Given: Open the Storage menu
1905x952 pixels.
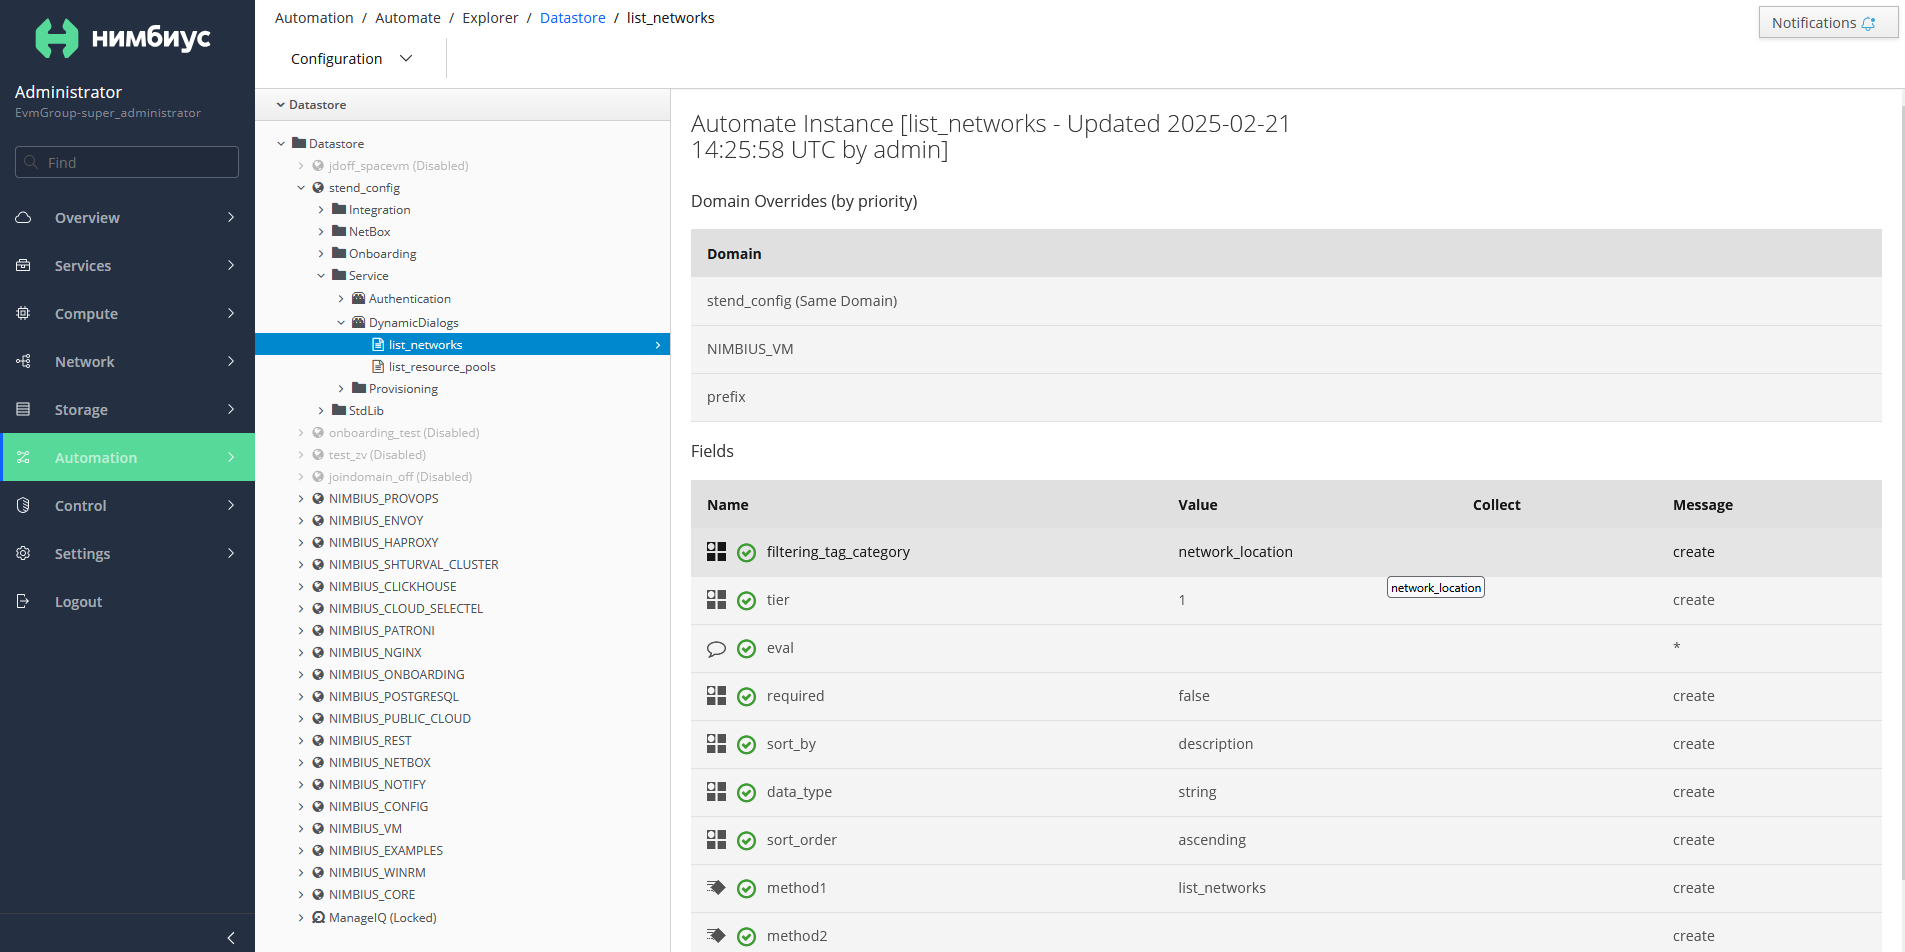Looking at the screenshot, I should 127,409.
